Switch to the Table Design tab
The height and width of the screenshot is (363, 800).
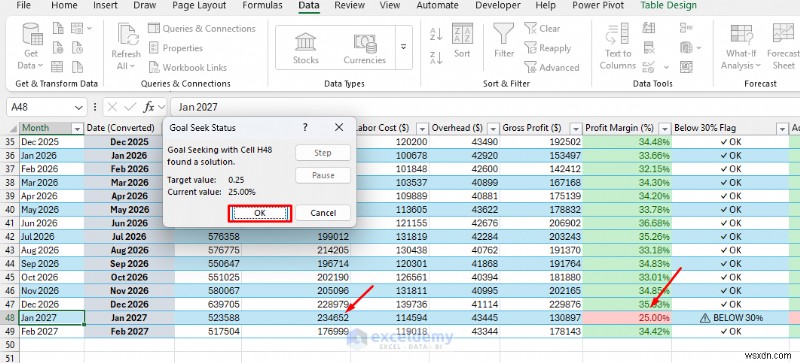pos(668,6)
